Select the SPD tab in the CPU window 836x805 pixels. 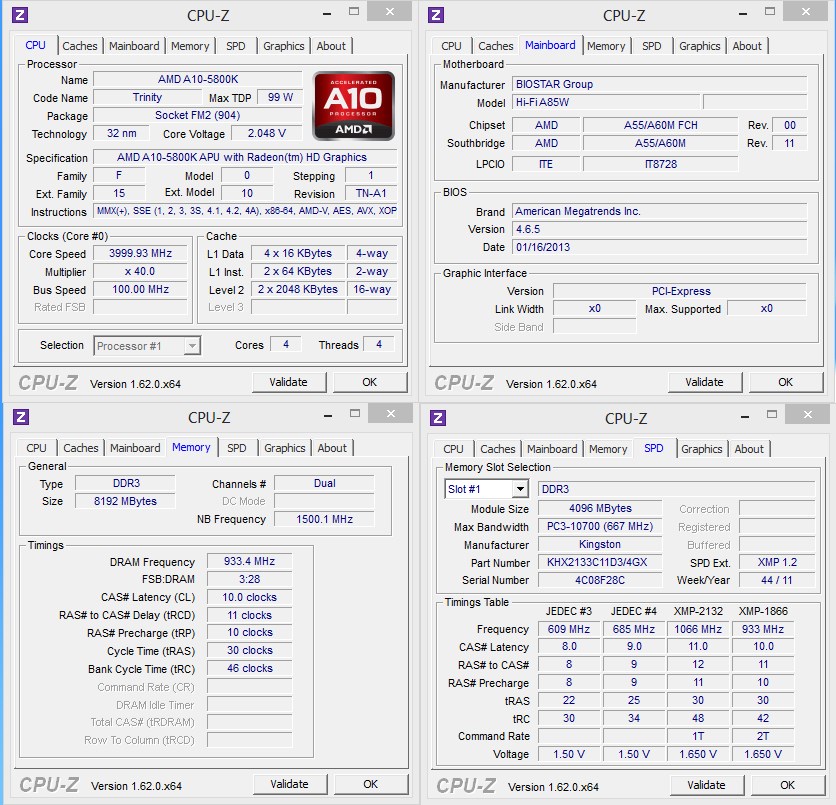tap(236, 46)
